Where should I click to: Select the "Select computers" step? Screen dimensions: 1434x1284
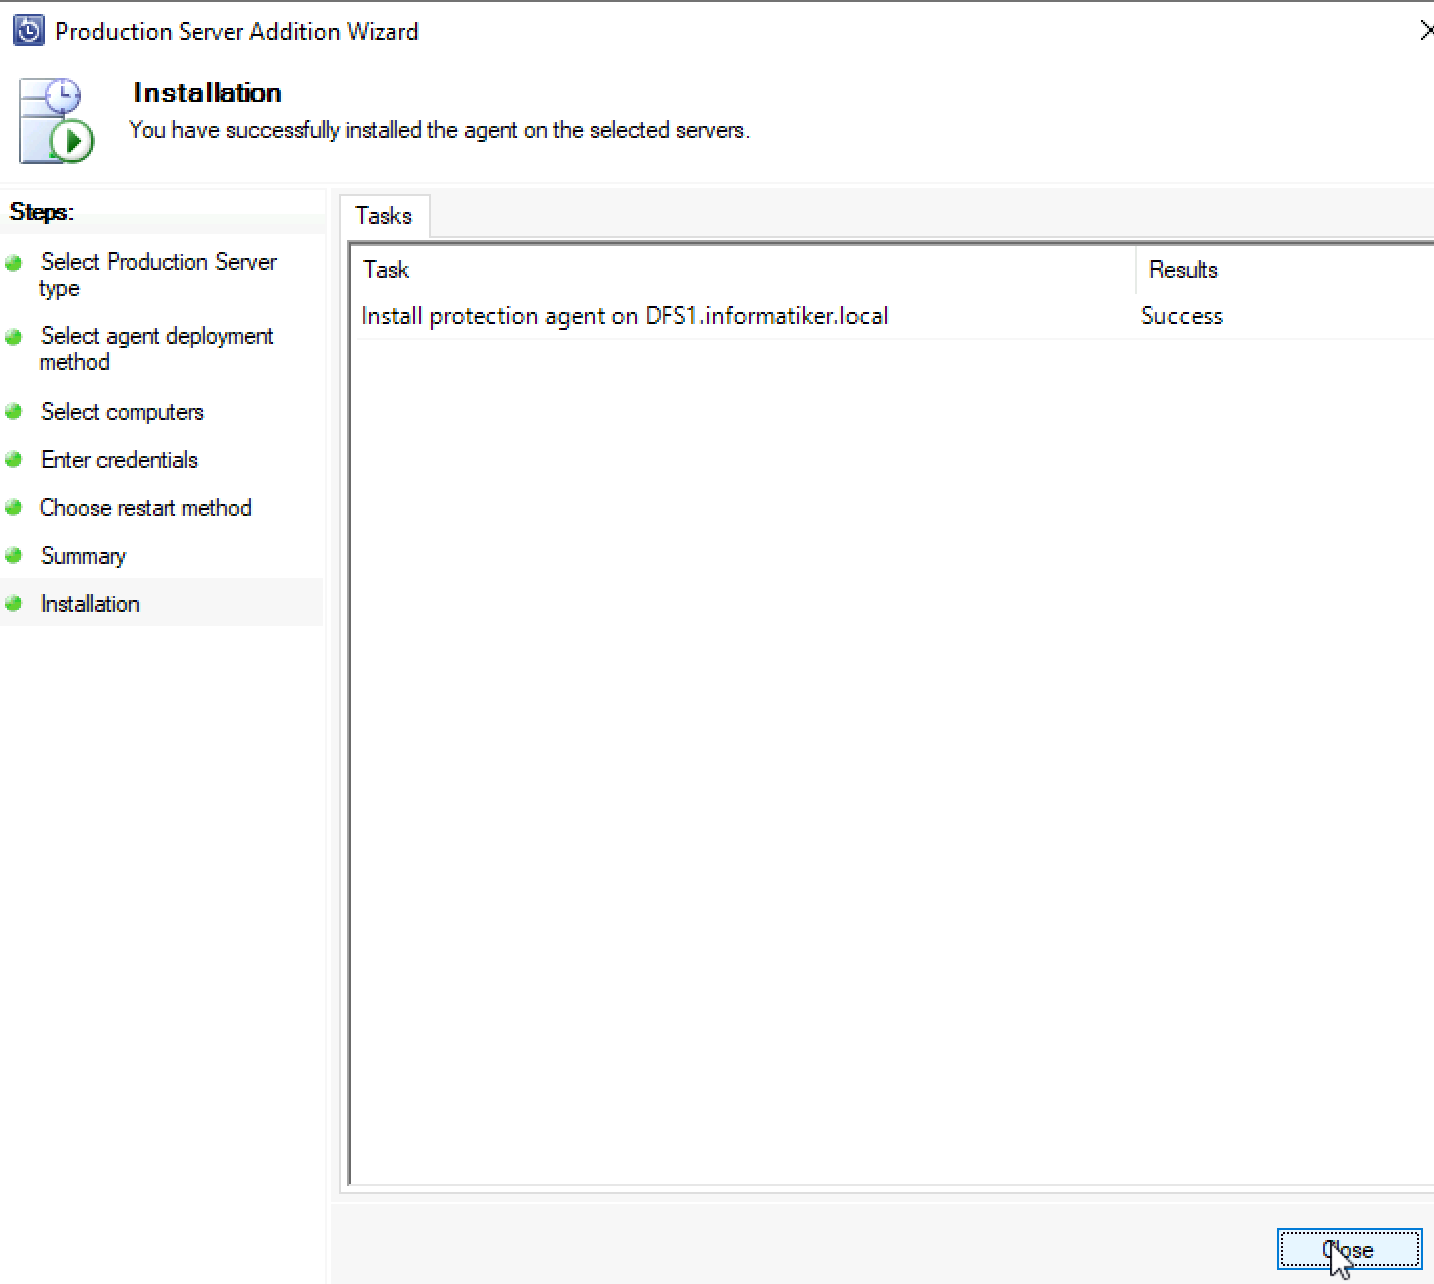(x=122, y=412)
